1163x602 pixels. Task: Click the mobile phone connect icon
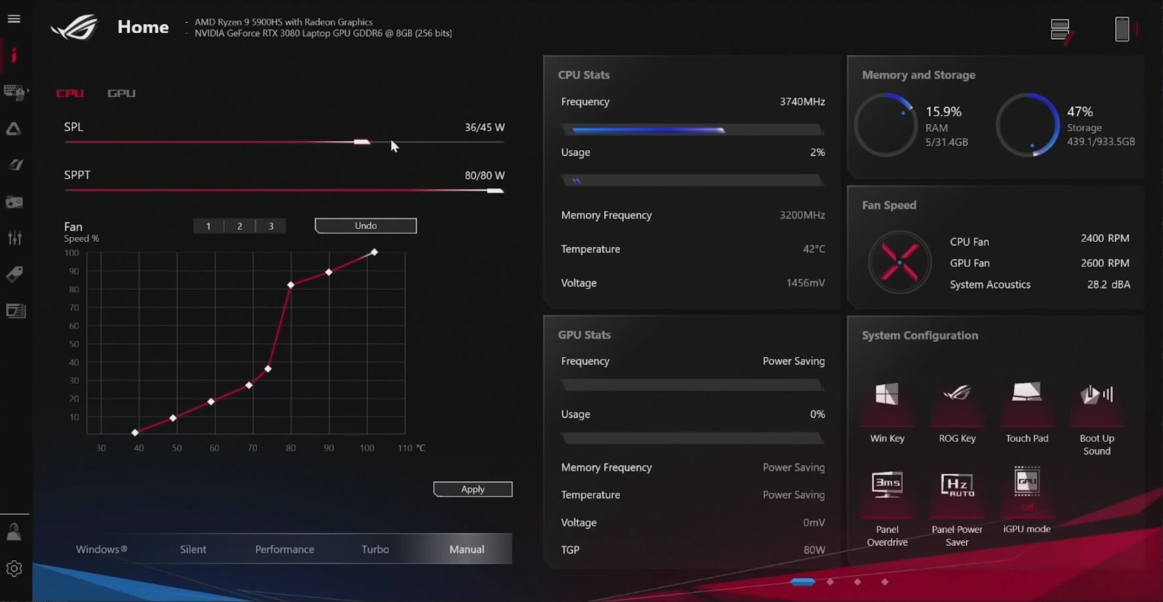[1122, 29]
